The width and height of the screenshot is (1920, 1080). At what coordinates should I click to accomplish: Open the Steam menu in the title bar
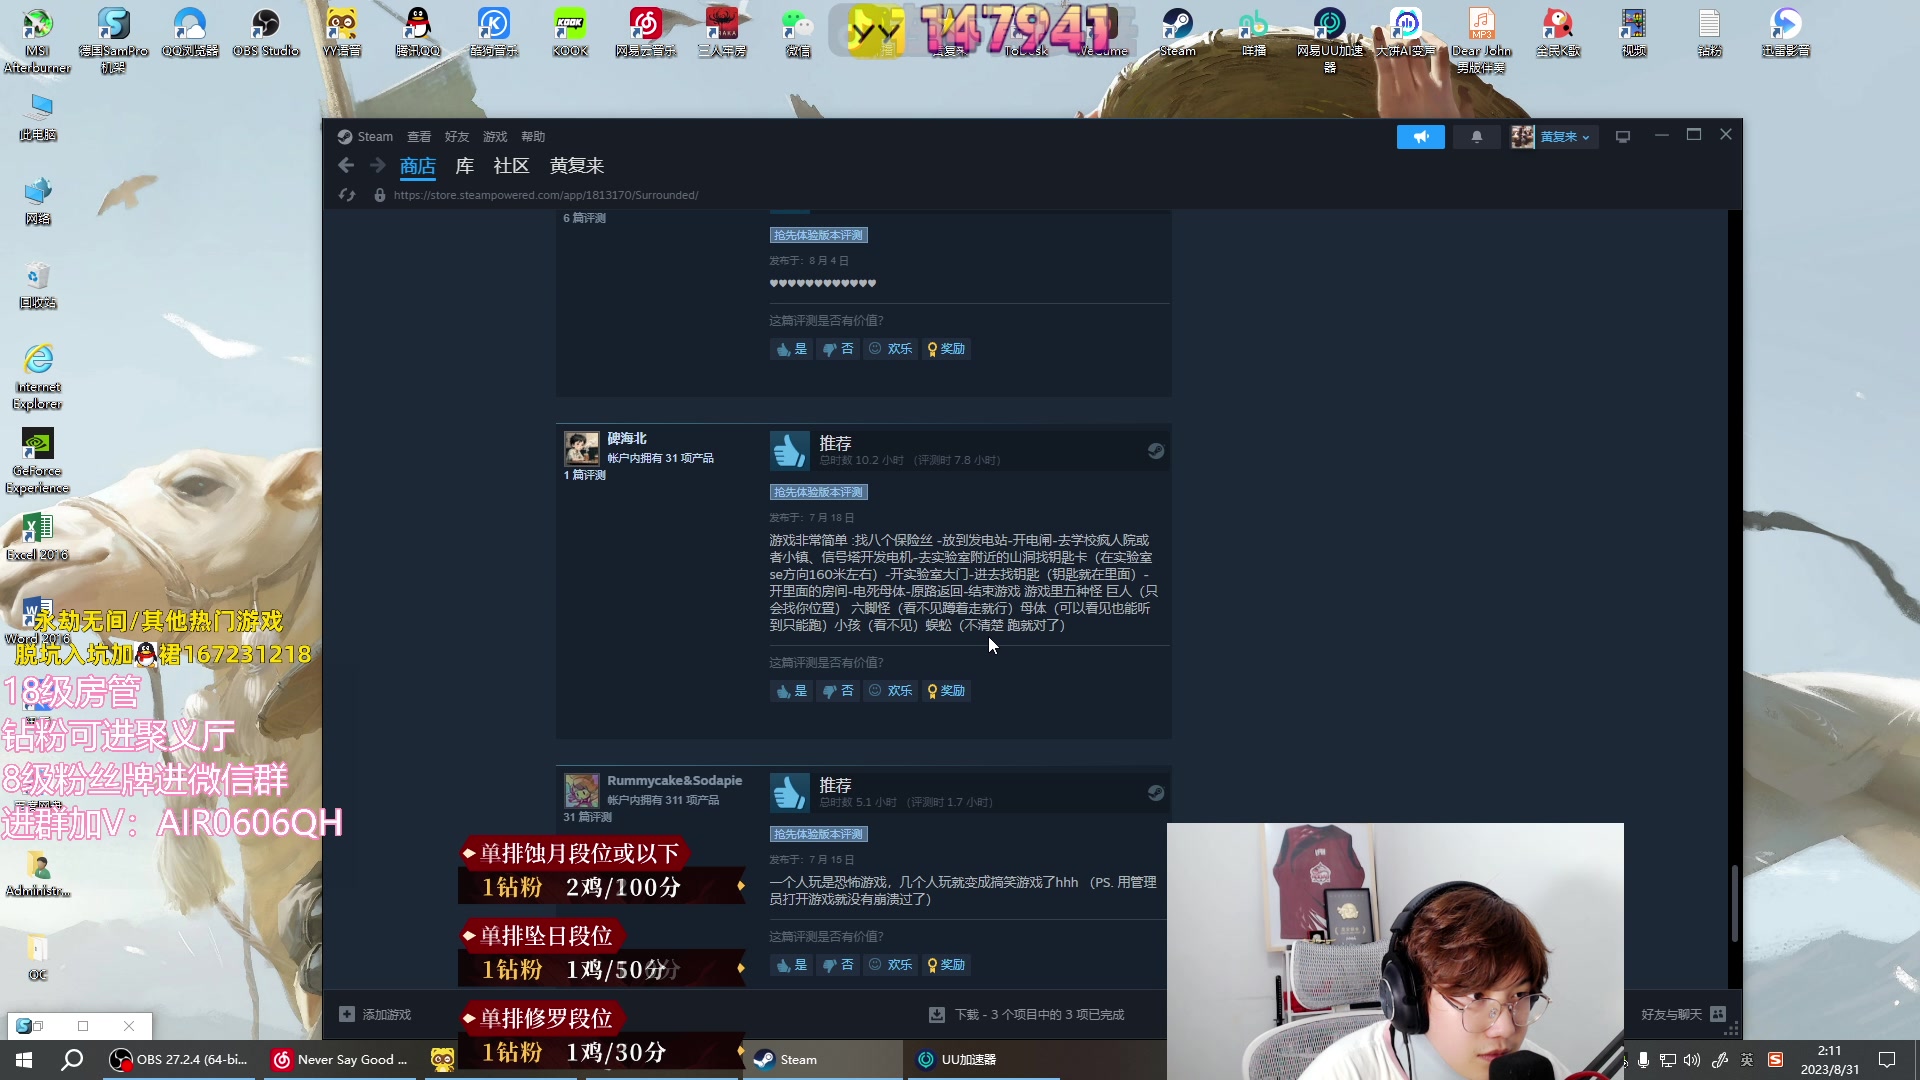click(x=365, y=137)
